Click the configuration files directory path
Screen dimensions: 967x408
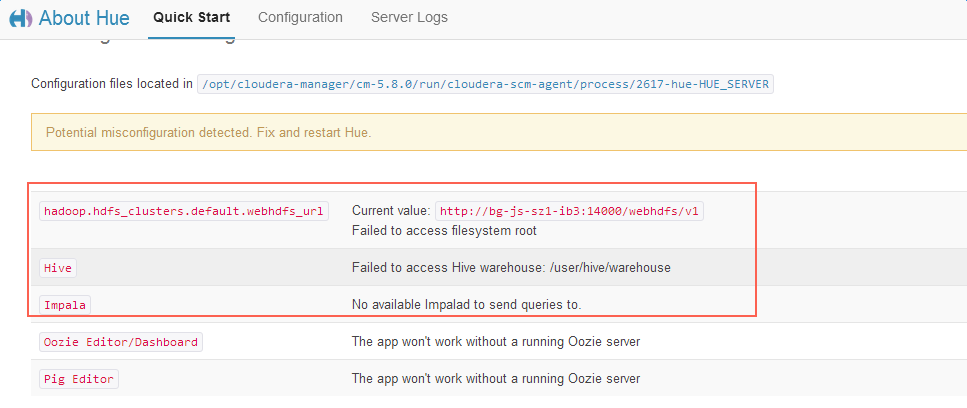[x=485, y=84]
